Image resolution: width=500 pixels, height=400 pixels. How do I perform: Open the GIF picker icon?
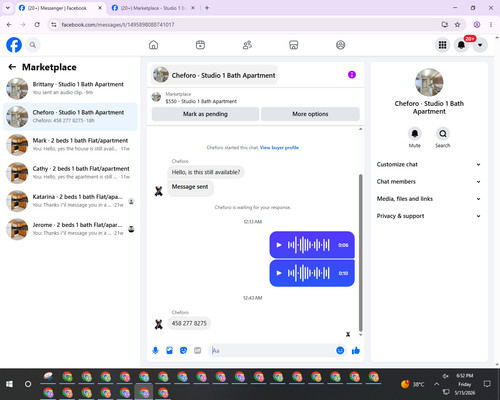pyautogui.click(x=198, y=350)
